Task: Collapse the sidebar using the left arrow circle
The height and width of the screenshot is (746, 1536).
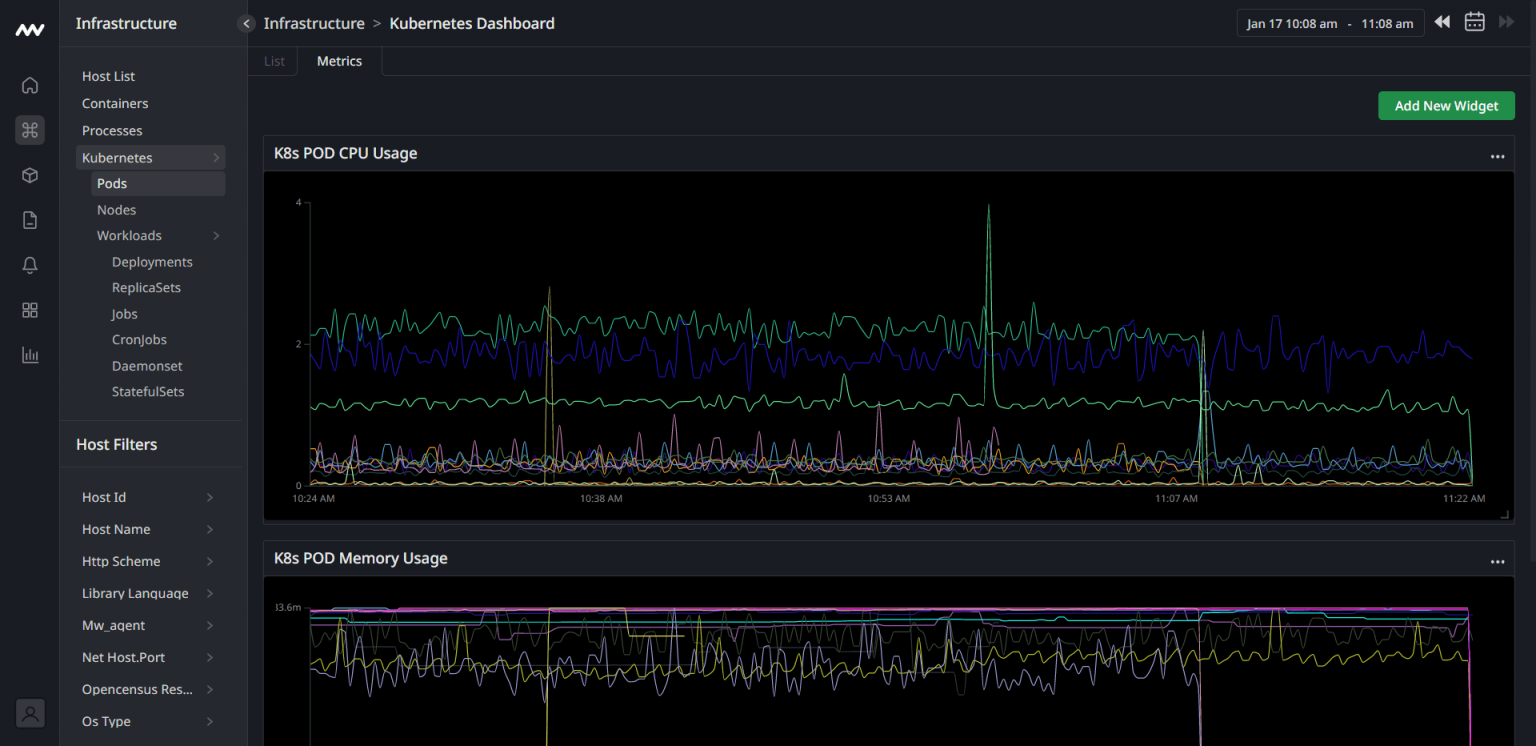Action: 246,23
